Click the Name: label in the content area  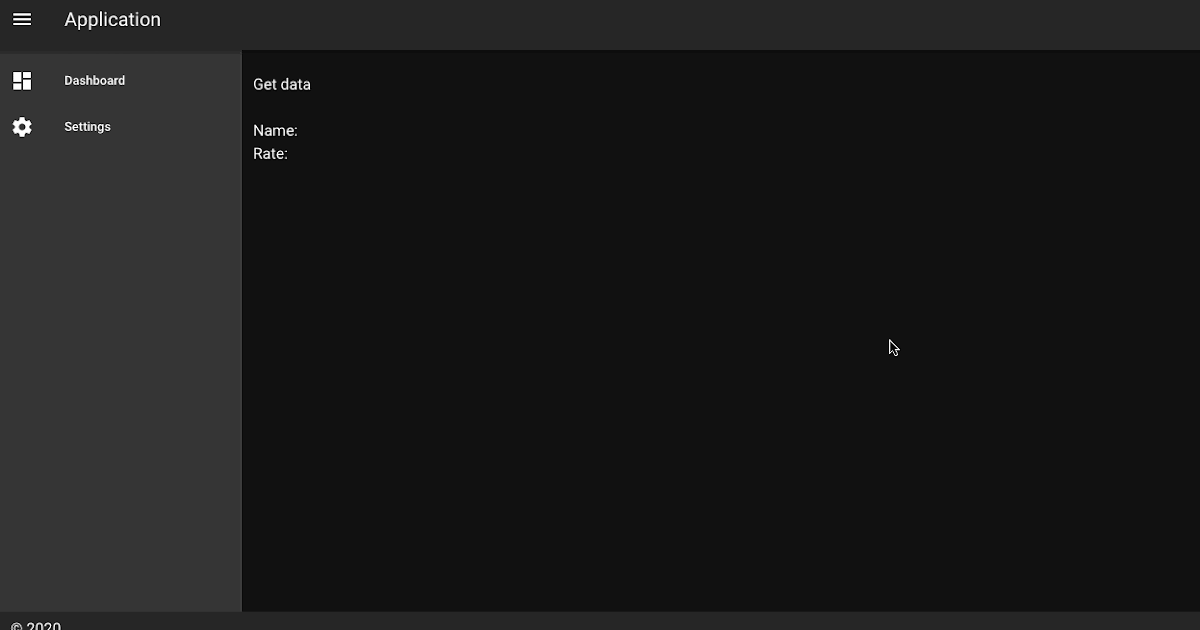click(275, 130)
